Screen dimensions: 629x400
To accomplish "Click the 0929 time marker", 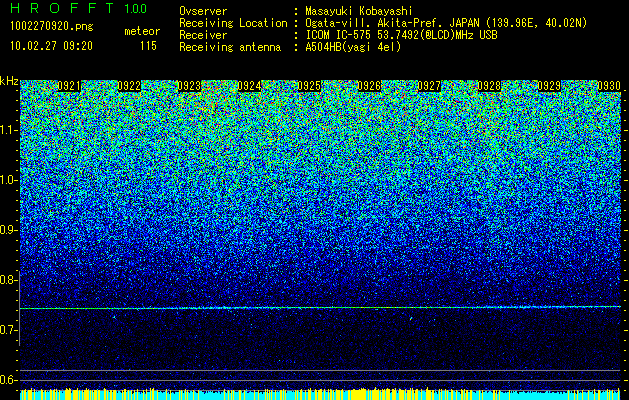I will (549, 86).
